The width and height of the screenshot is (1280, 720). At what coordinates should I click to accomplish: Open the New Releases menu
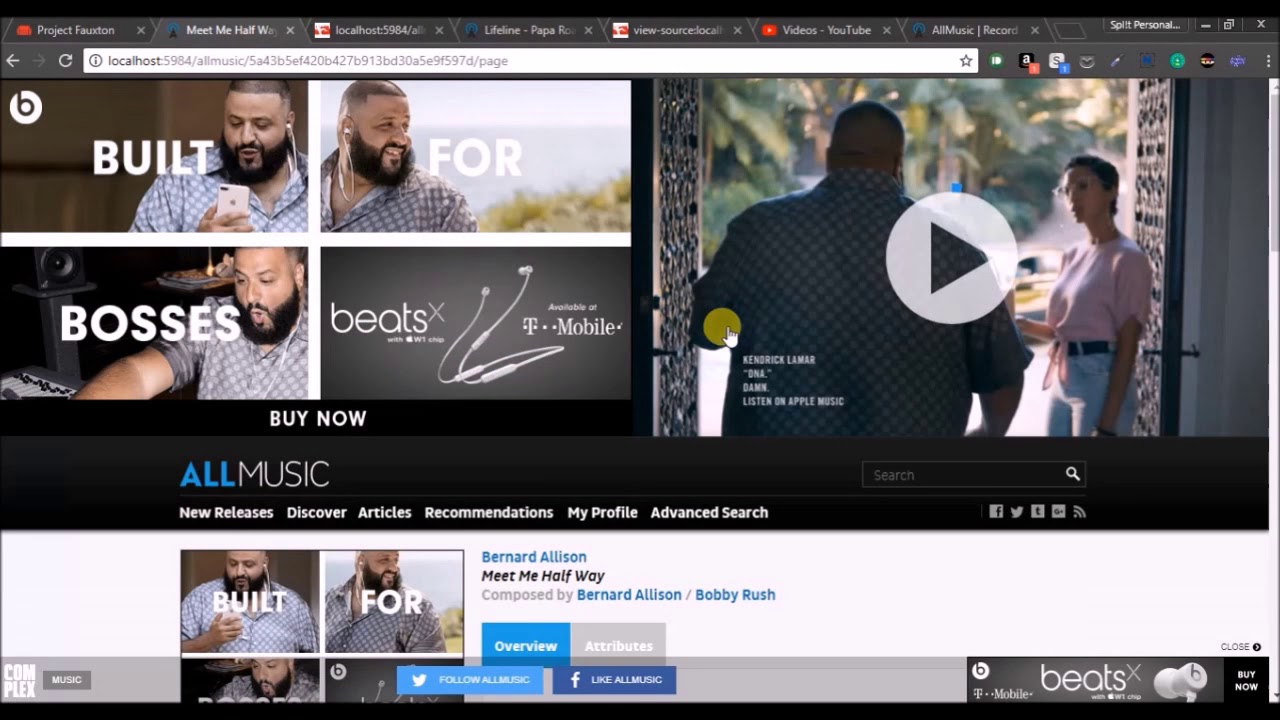click(x=226, y=512)
